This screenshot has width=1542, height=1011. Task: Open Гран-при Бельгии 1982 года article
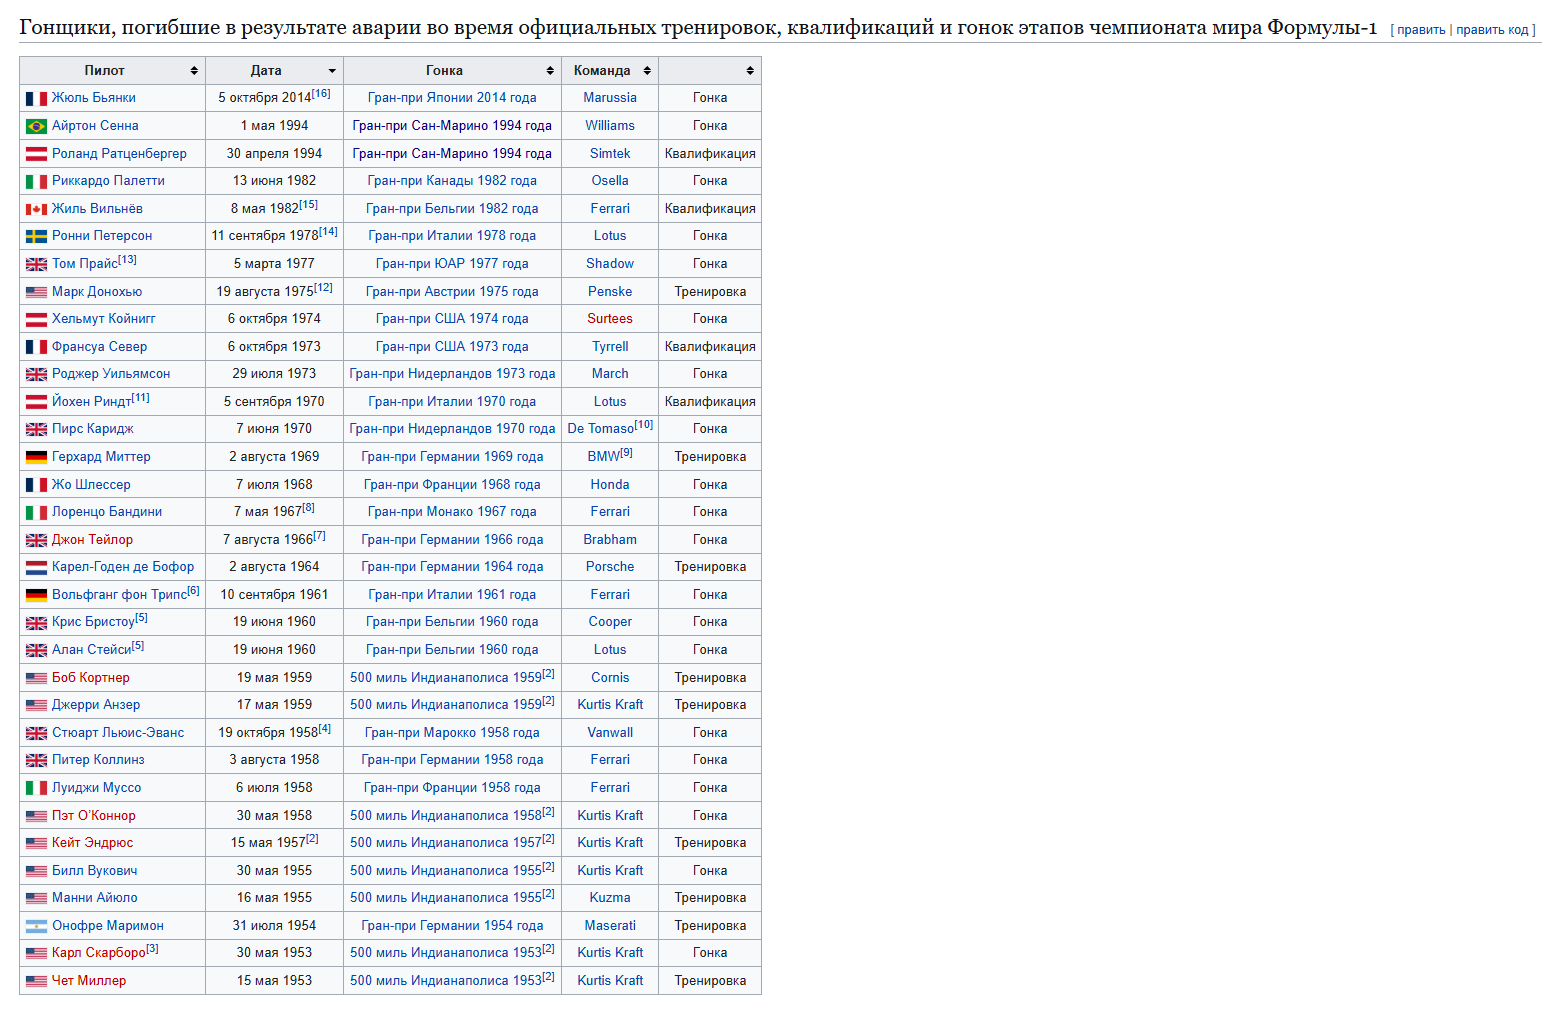[x=452, y=209]
